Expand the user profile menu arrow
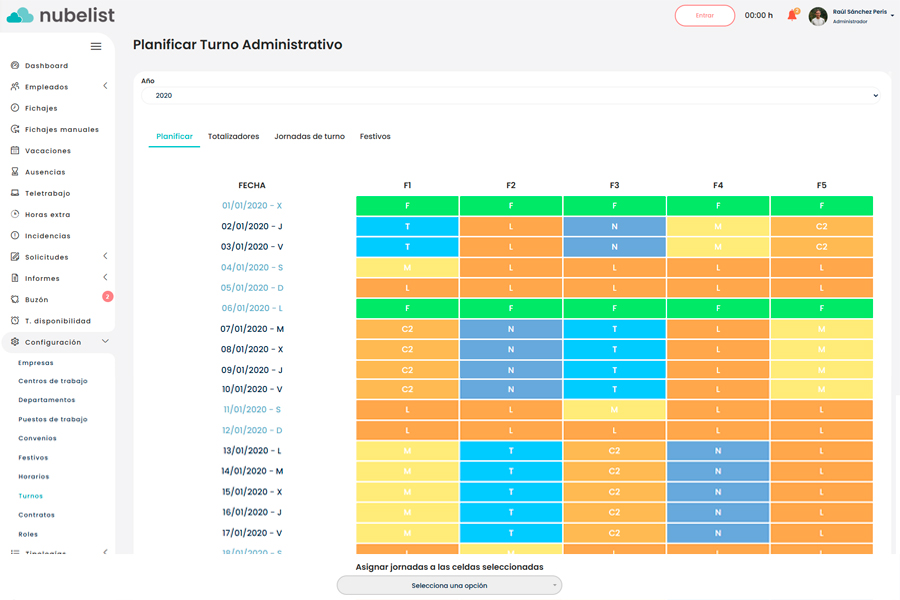Viewport: 900px width, 600px height. coord(892,15)
